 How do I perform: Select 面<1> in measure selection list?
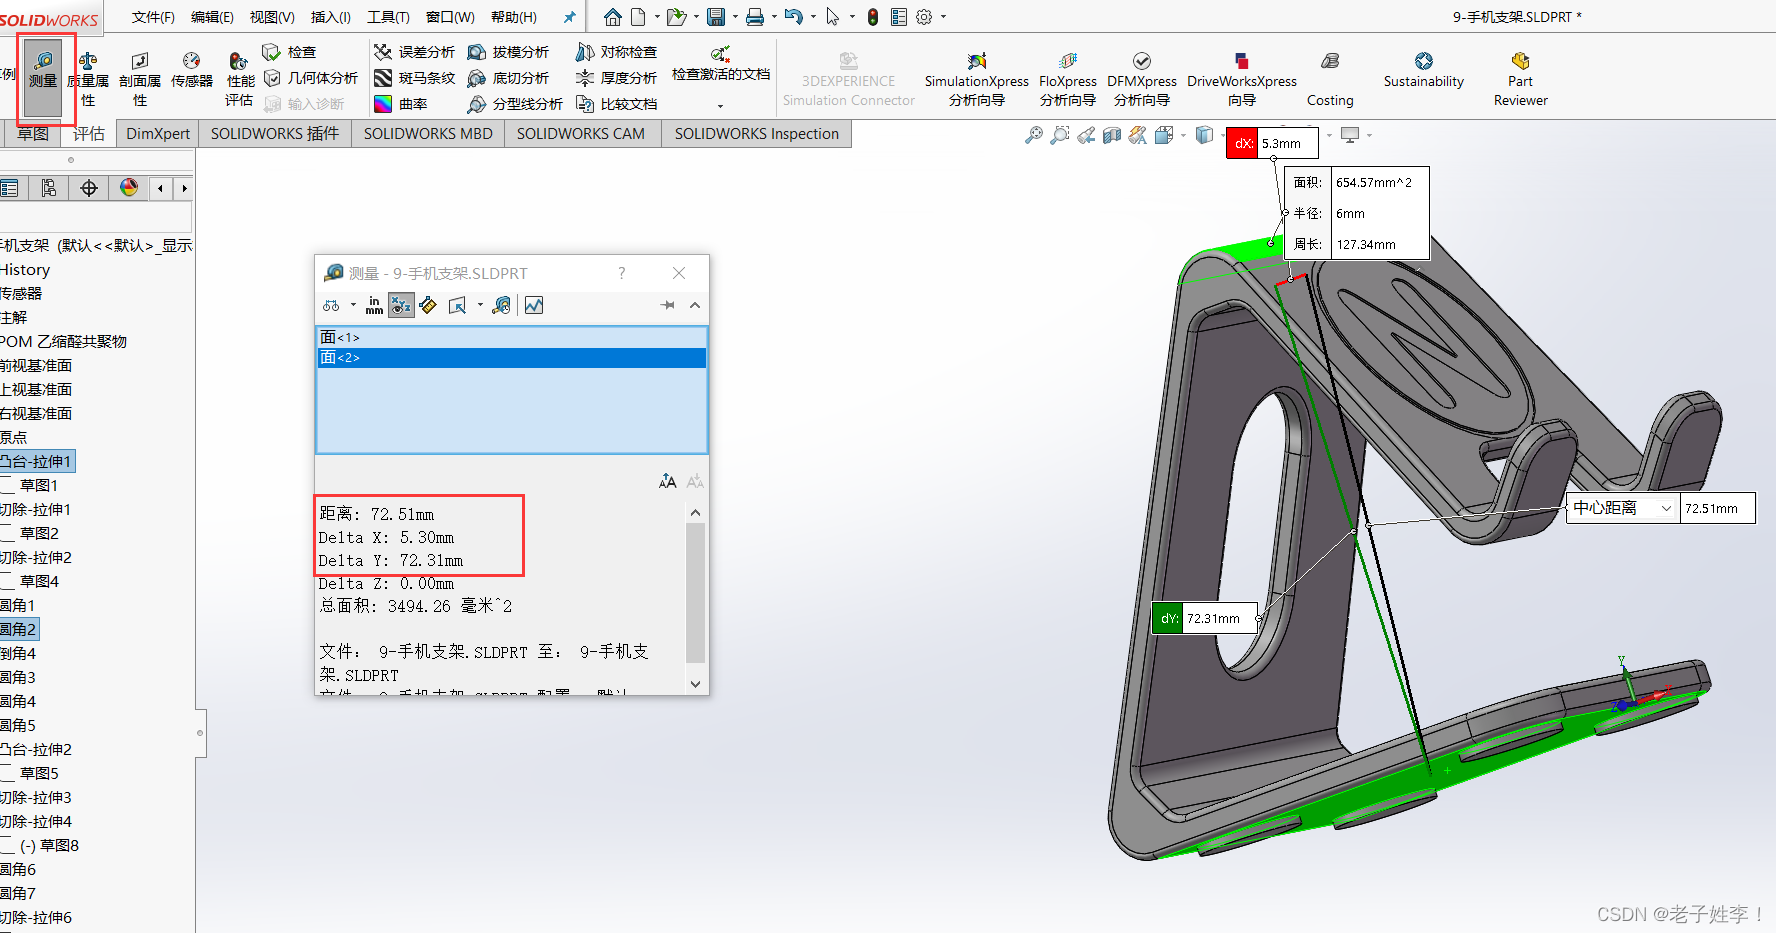(x=512, y=338)
